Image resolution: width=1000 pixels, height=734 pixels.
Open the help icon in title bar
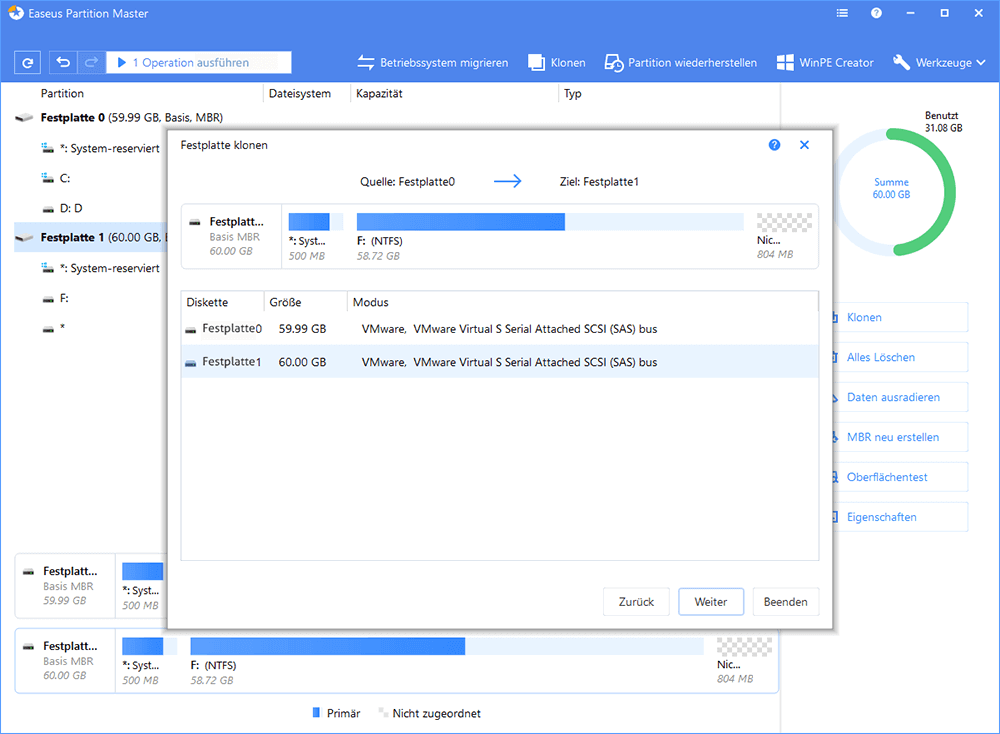tap(876, 13)
